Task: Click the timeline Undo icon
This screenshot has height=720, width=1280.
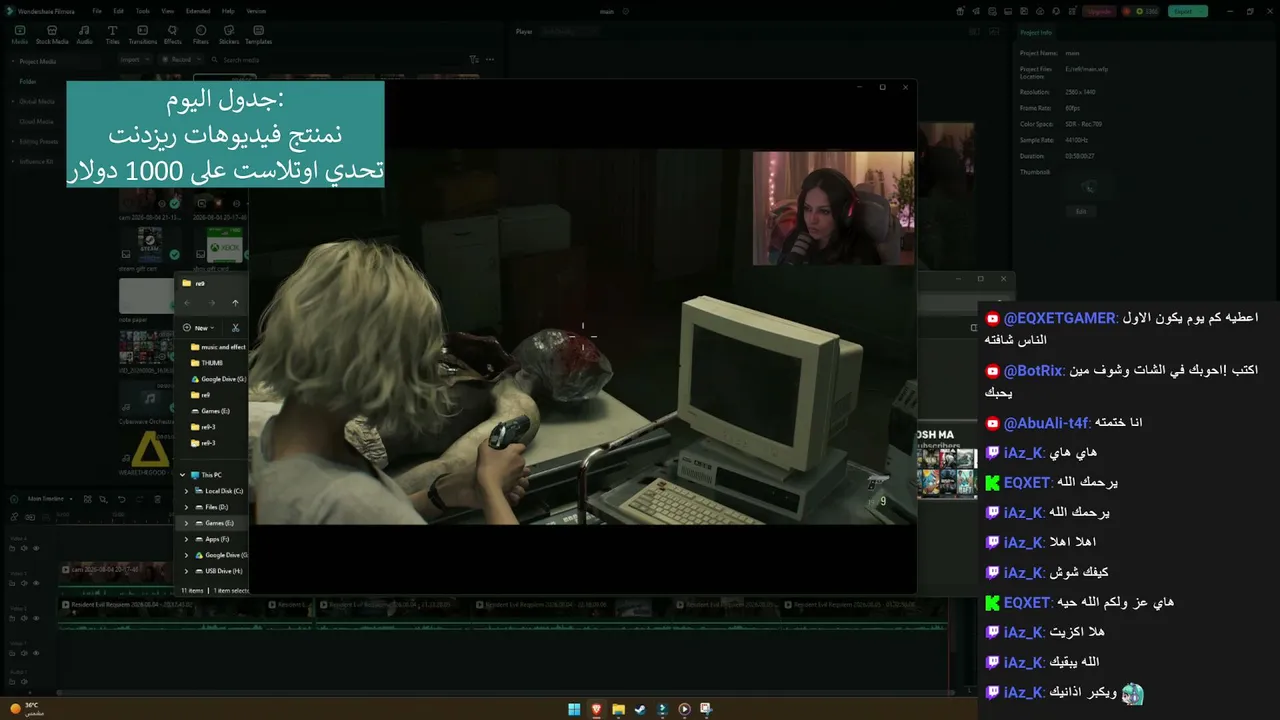Action: pos(122,499)
